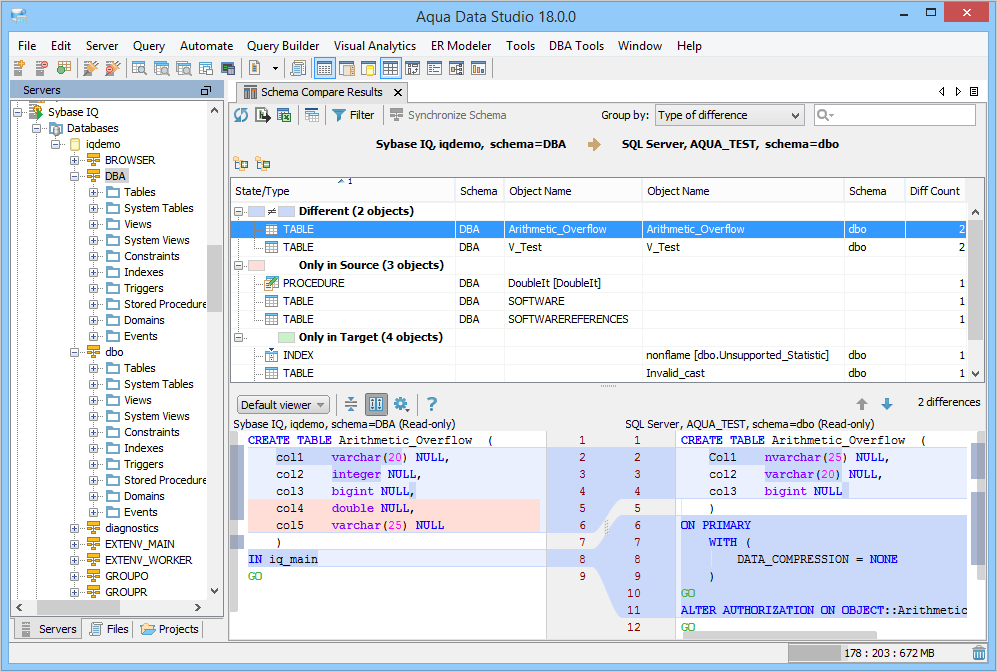Click the scripts window toolbar icon
Image resolution: width=997 pixels, height=672 pixels.
pyautogui.click(x=298, y=68)
